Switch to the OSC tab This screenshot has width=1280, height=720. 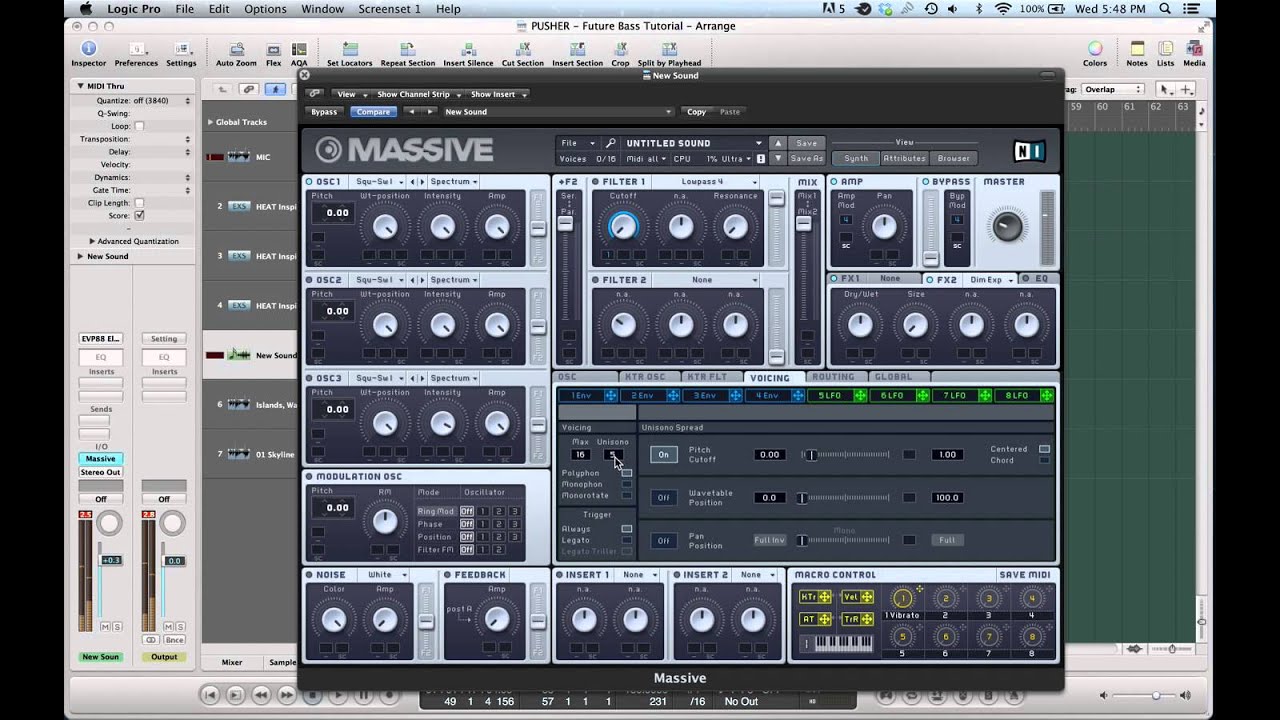(567, 377)
